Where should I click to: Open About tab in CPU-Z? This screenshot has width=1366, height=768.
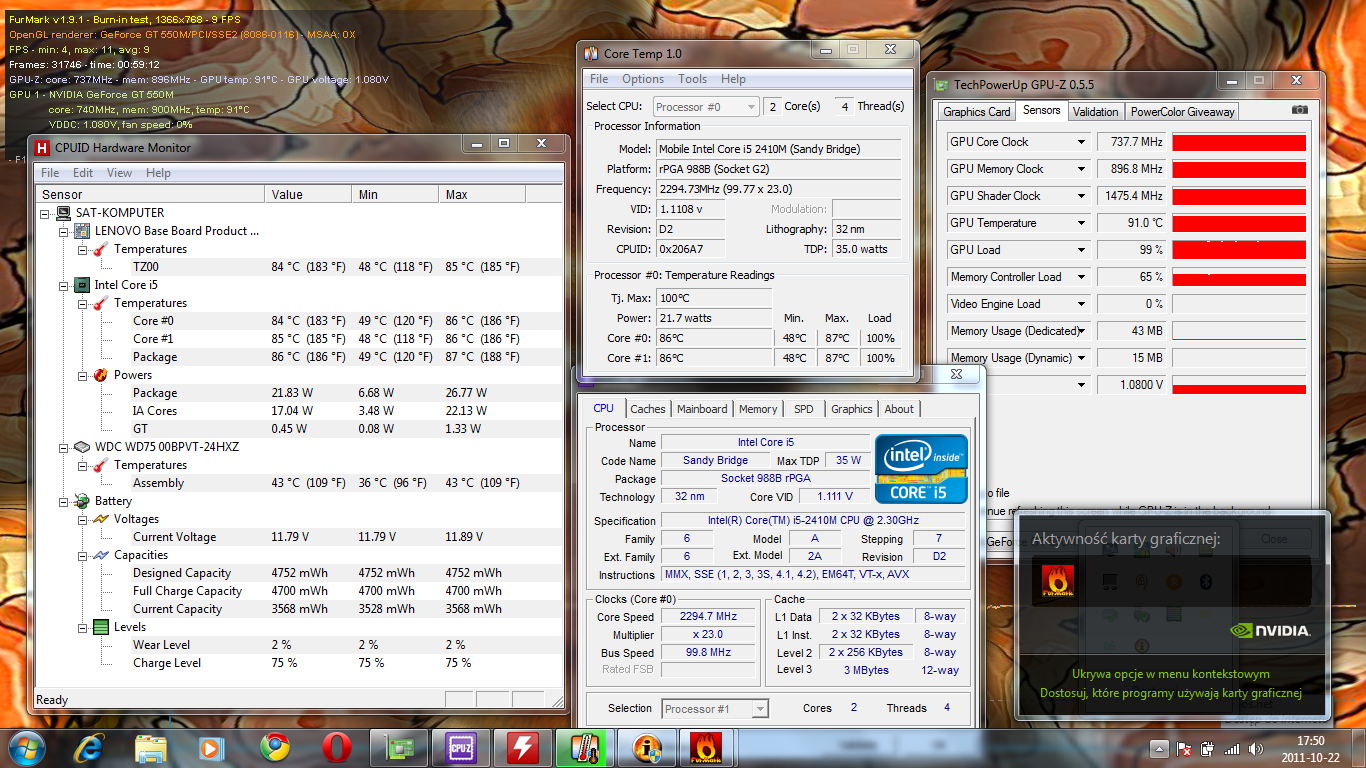[899, 409]
